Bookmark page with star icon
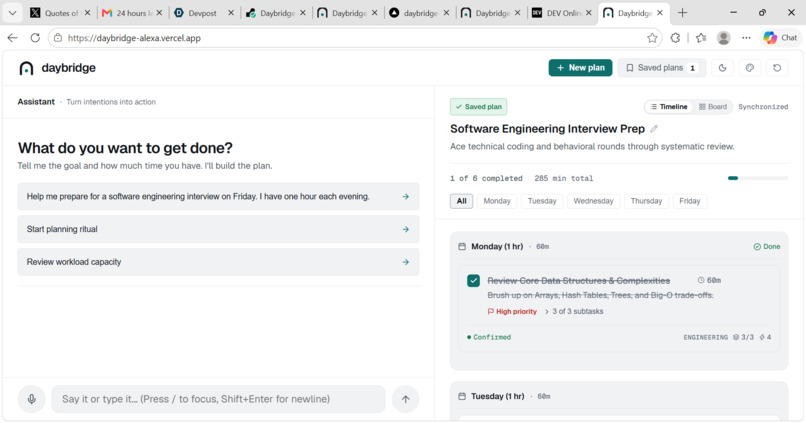 click(652, 38)
